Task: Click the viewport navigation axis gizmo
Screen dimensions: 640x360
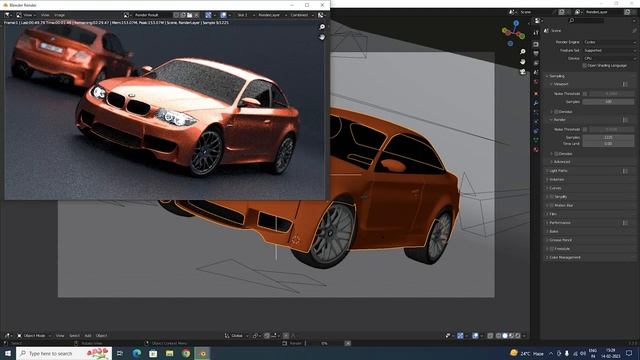Action: pos(513,33)
